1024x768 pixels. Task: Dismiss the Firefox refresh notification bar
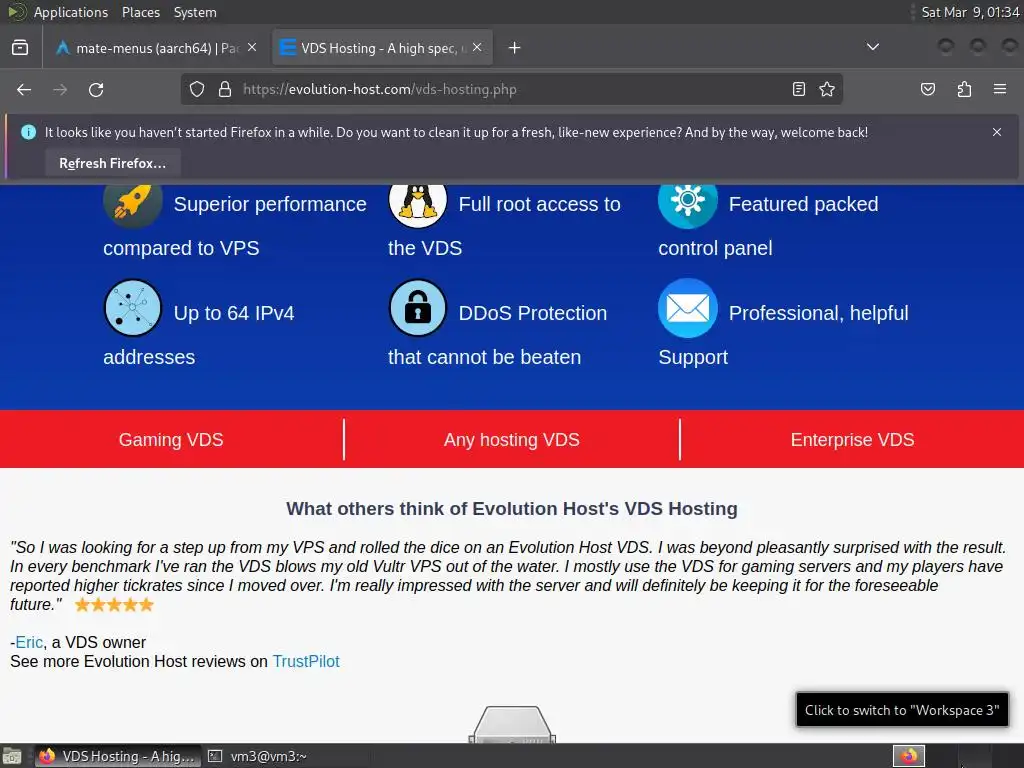997,132
